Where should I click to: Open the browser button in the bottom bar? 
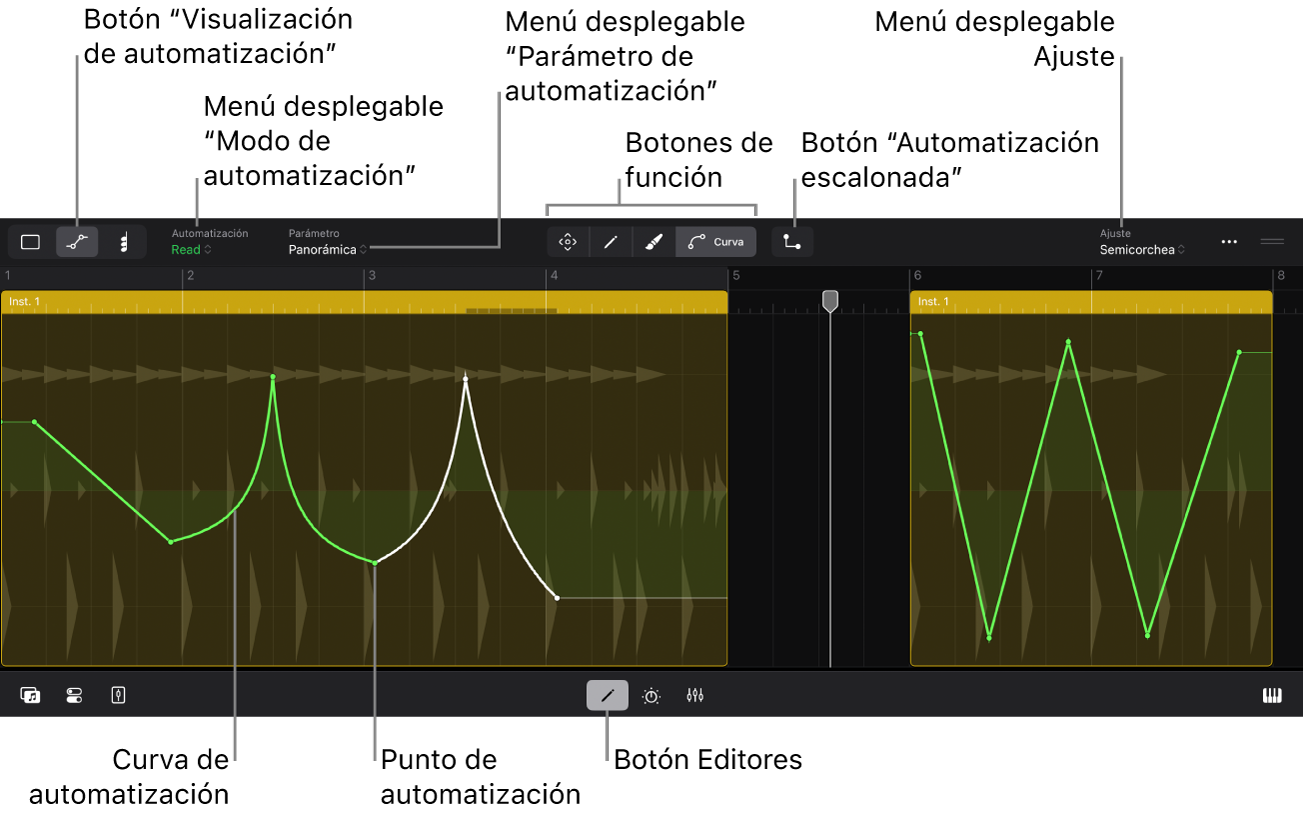point(30,695)
